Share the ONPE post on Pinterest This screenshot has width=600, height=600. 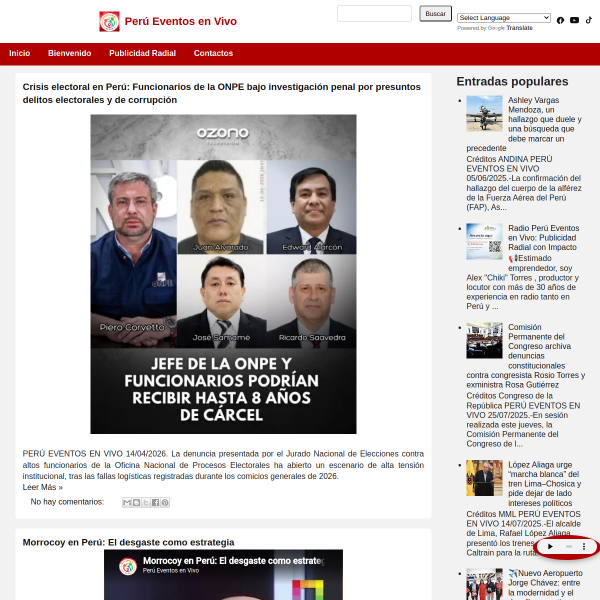(165, 502)
